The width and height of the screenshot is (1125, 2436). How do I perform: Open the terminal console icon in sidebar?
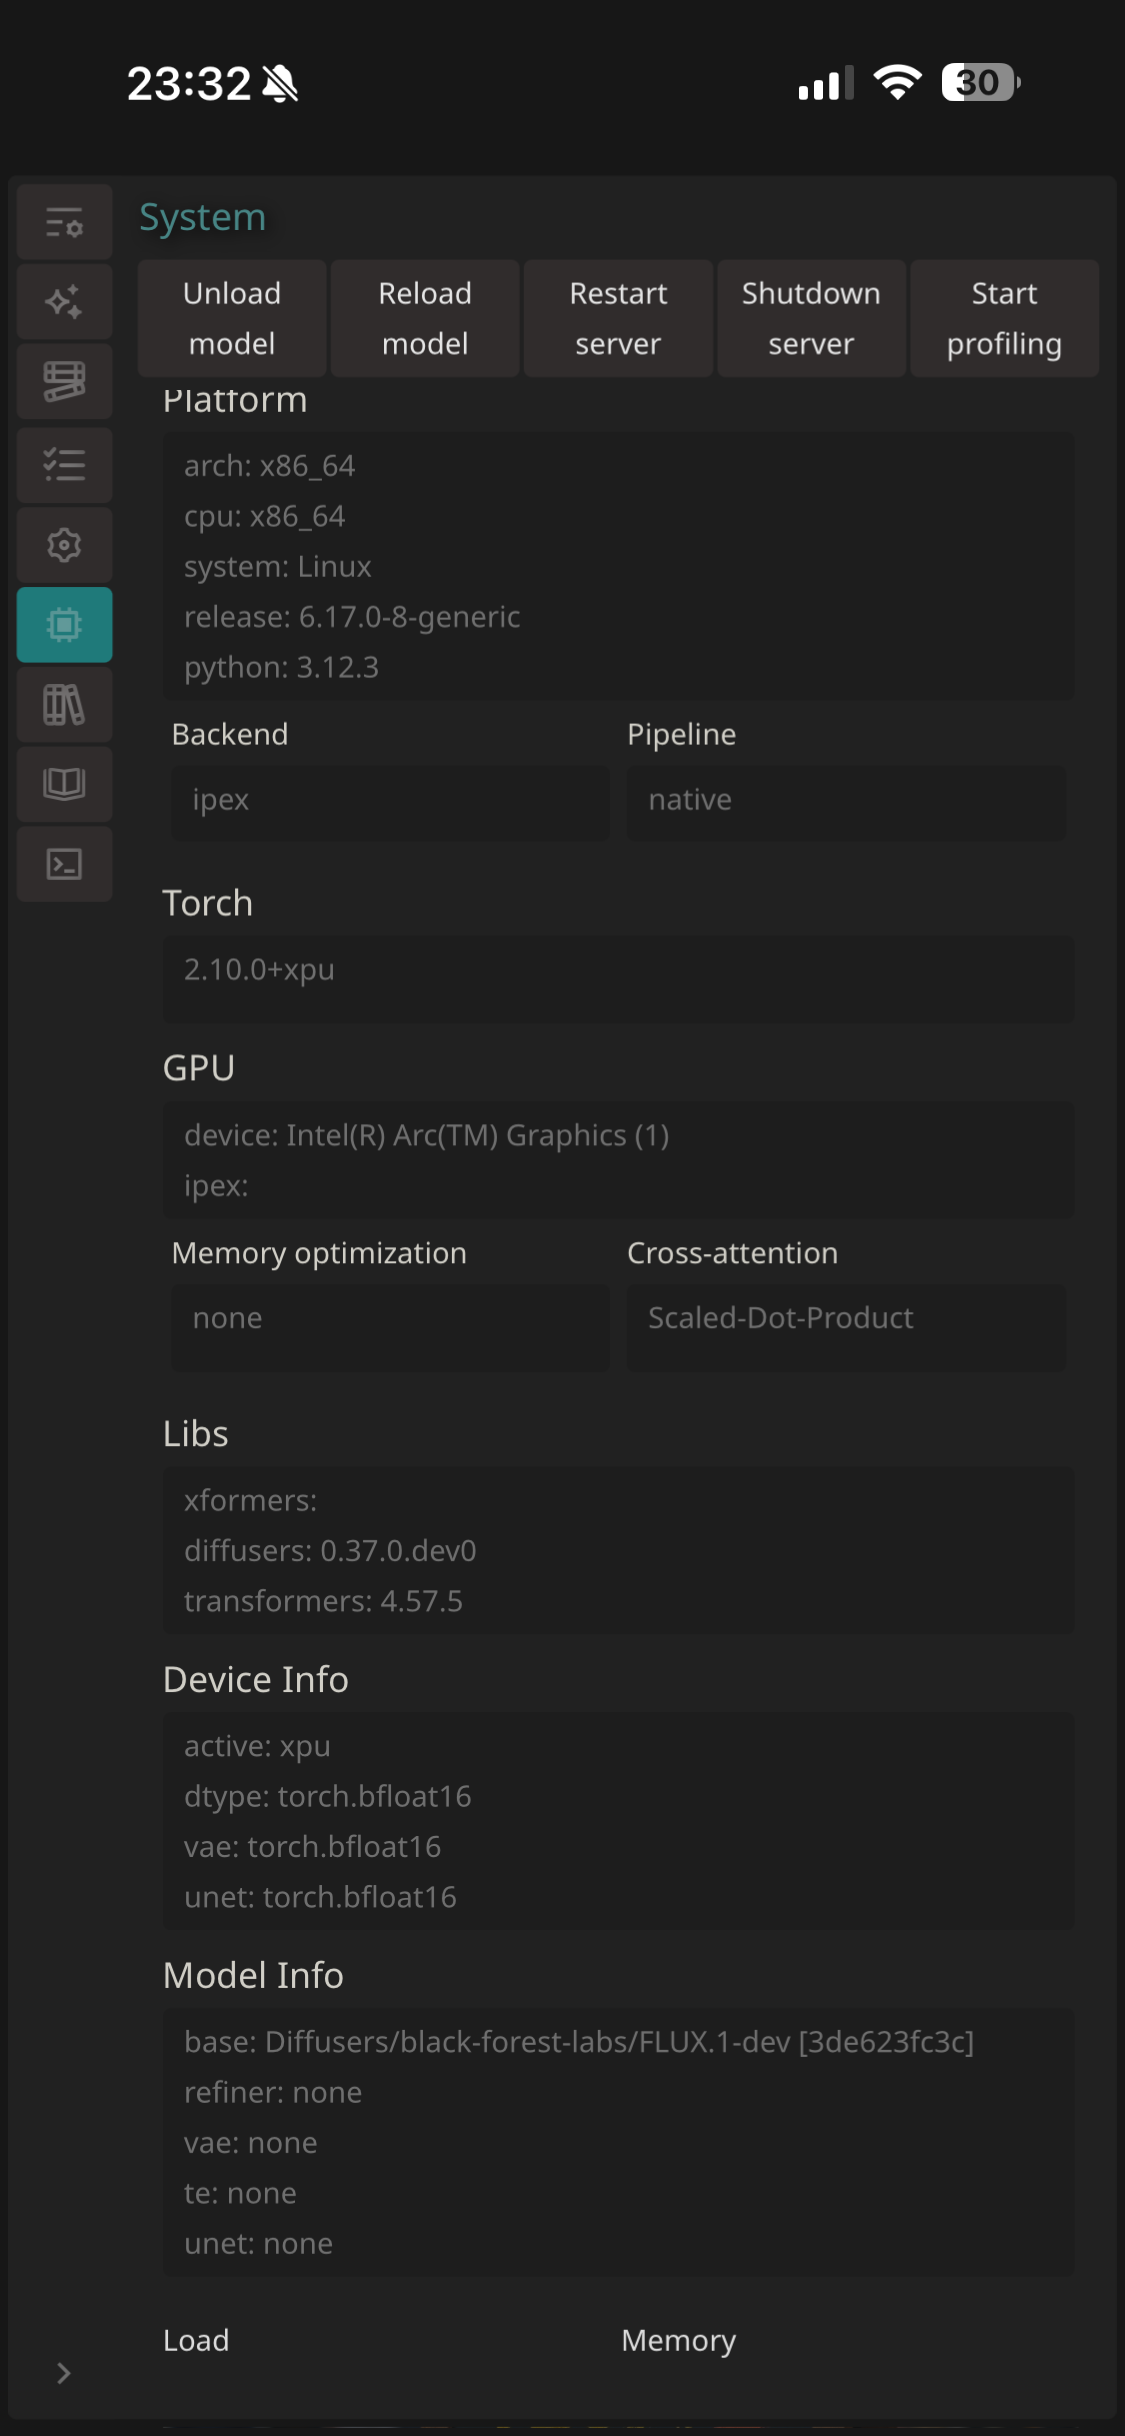click(x=64, y=864)
